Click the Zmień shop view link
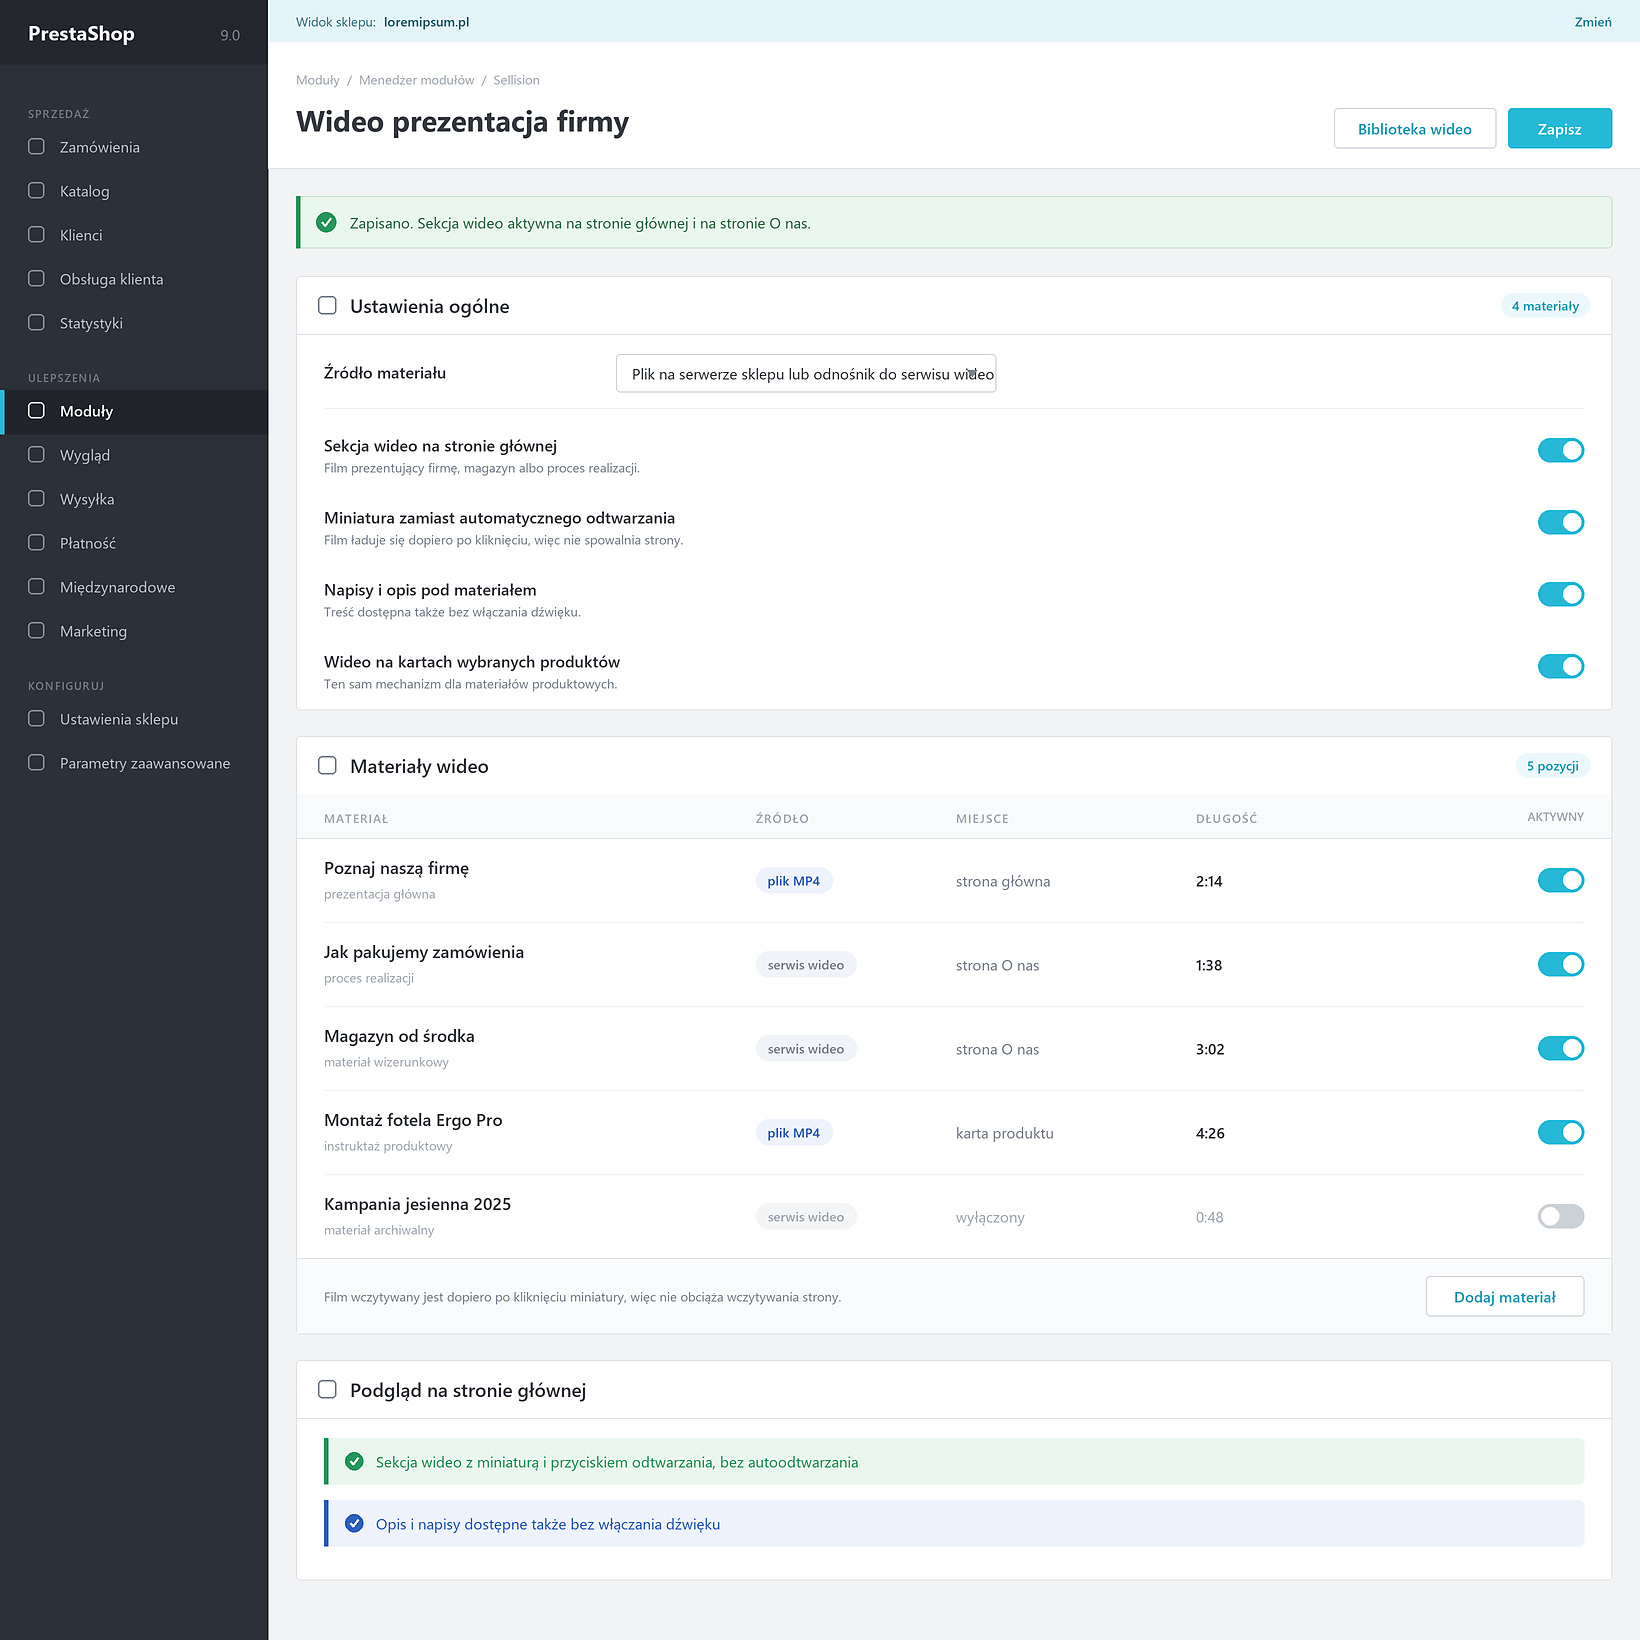Screen dimensions: 1640x1640 1592,22
